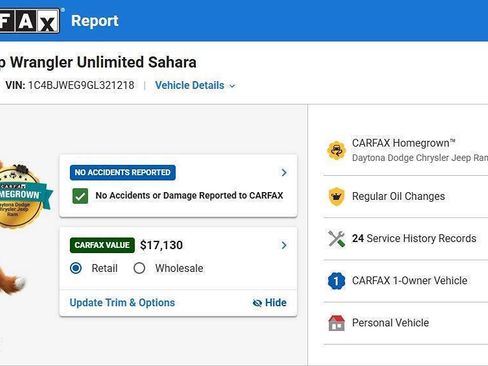This screenshot has width=488, height=366.
Task: Click the CARFAX logo in header
Action: click(29, 21)
